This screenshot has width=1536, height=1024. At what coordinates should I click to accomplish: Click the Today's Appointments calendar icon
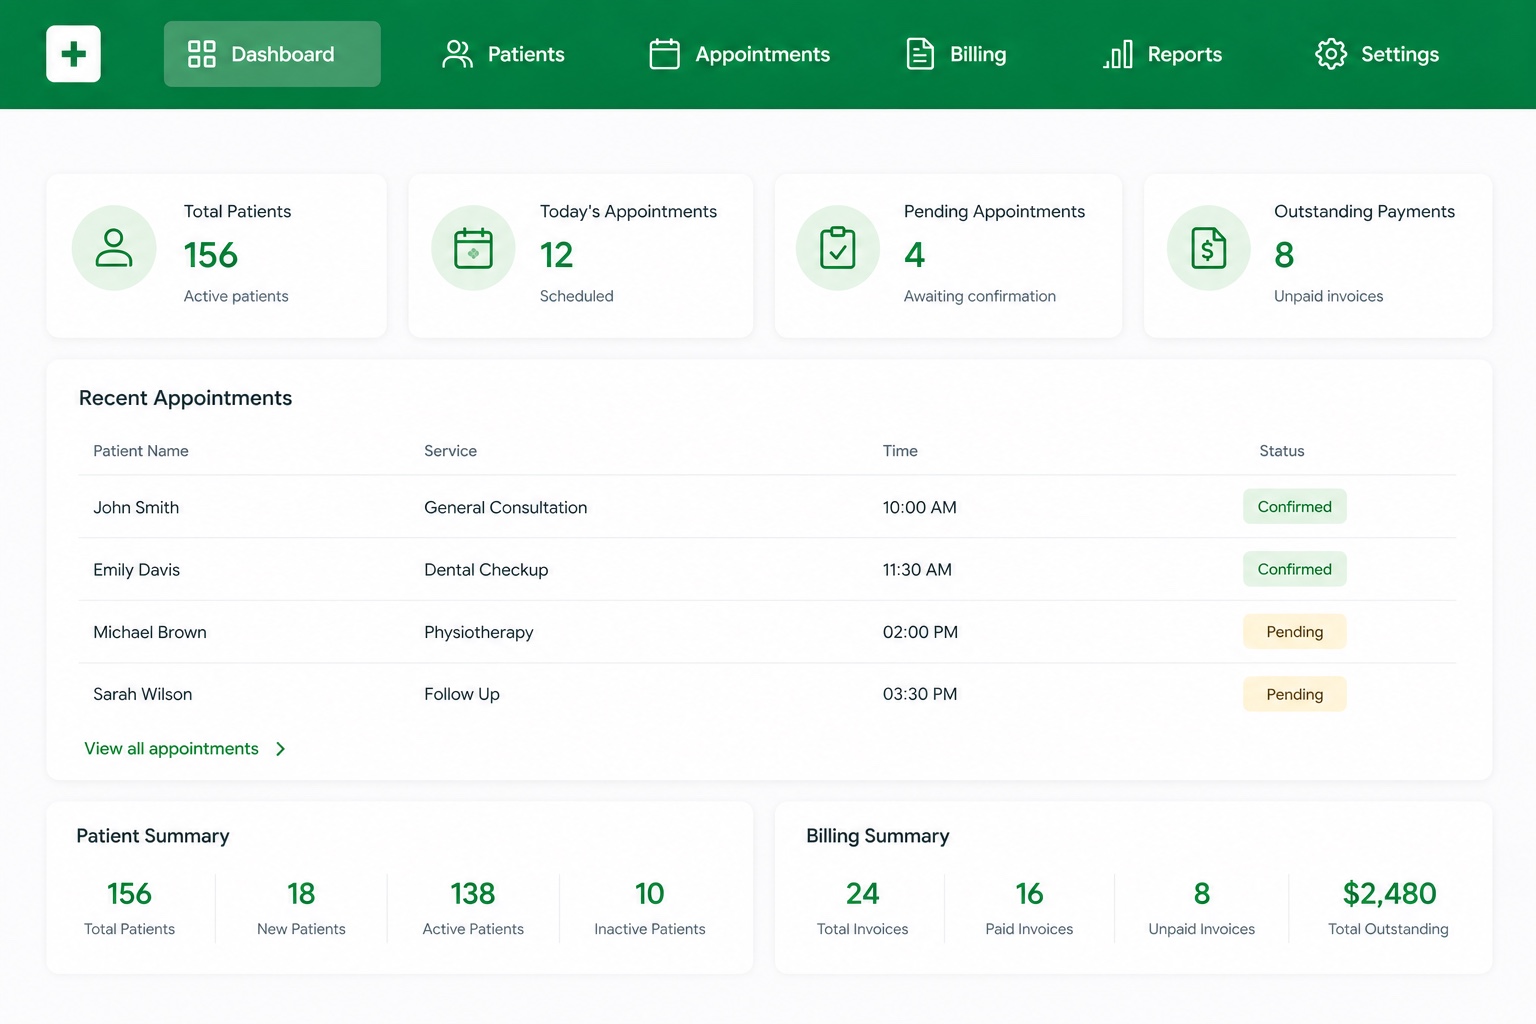coord(473,248)
